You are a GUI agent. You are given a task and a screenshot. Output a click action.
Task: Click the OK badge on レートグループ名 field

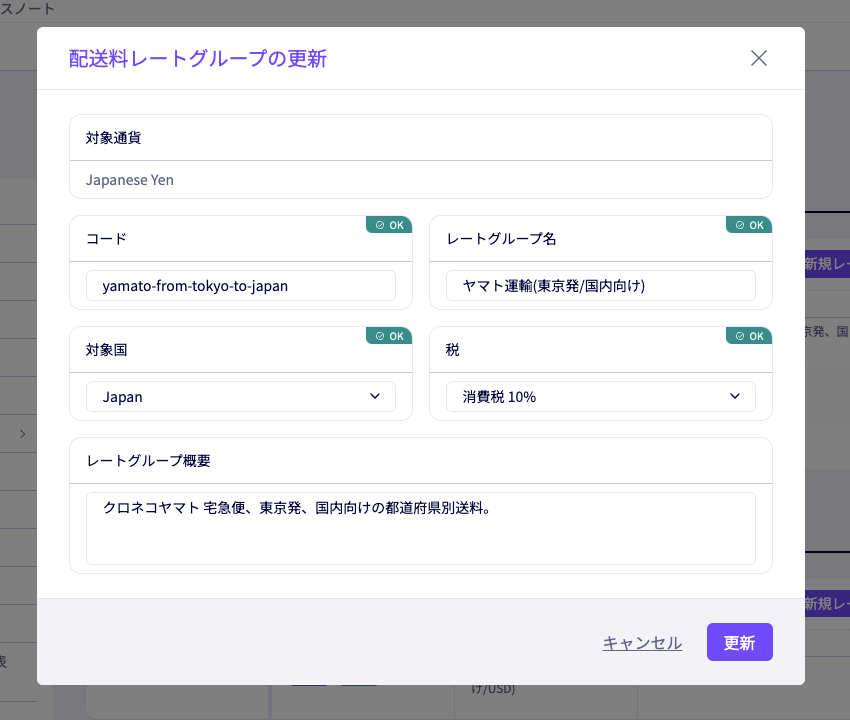[749, 225]
